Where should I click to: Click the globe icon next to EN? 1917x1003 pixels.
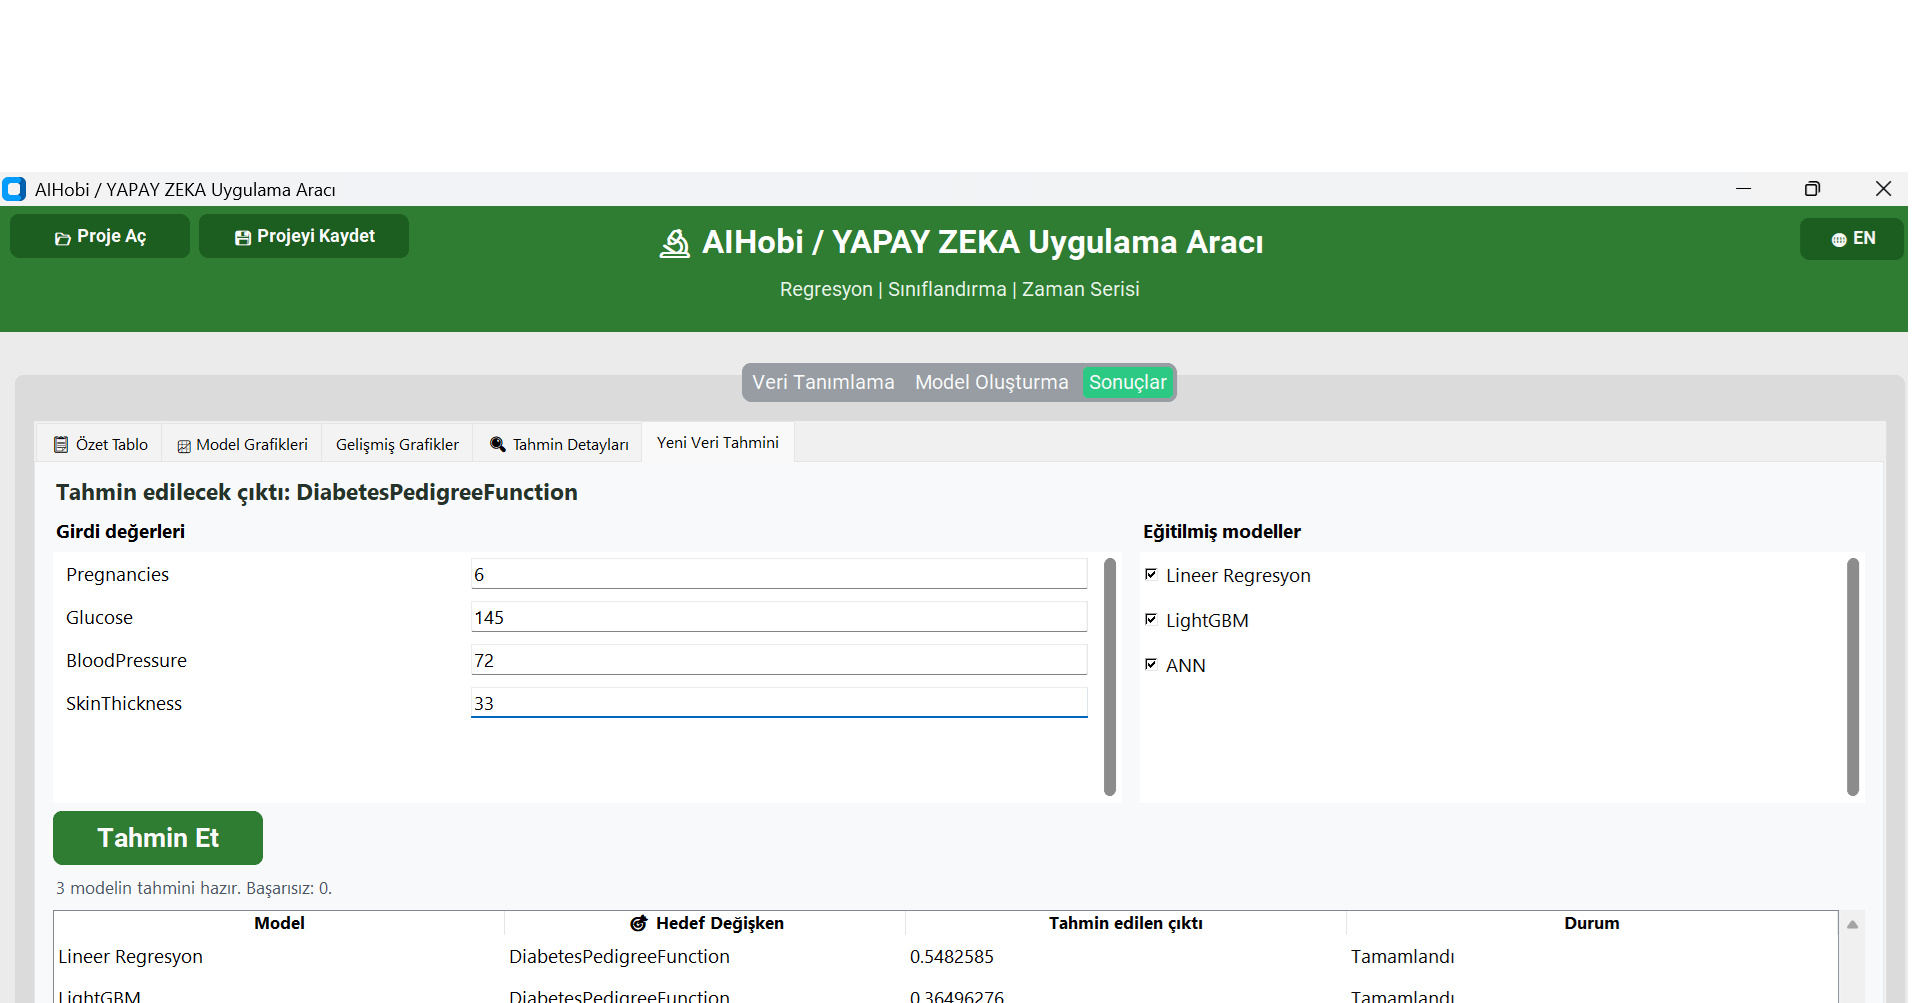click(1838, 239)
